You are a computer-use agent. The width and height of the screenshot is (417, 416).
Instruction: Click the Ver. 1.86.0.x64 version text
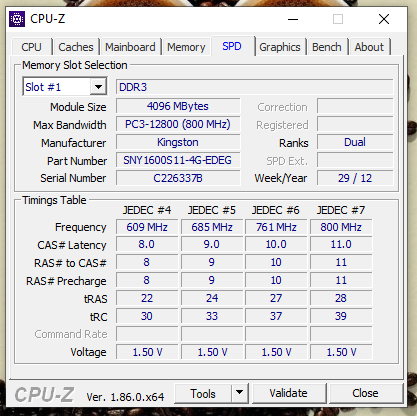(x=125, y=397)
